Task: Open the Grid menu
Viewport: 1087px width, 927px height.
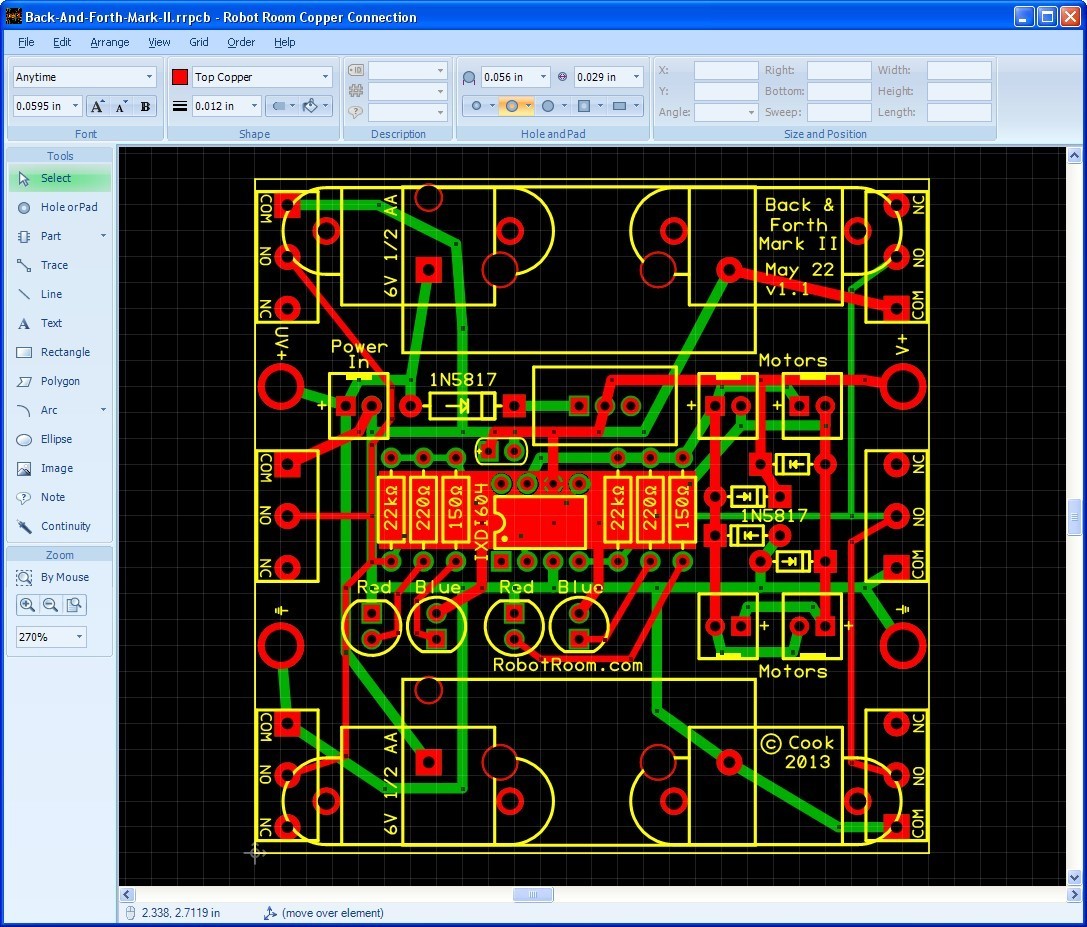Action: click(x=198, y=42)
